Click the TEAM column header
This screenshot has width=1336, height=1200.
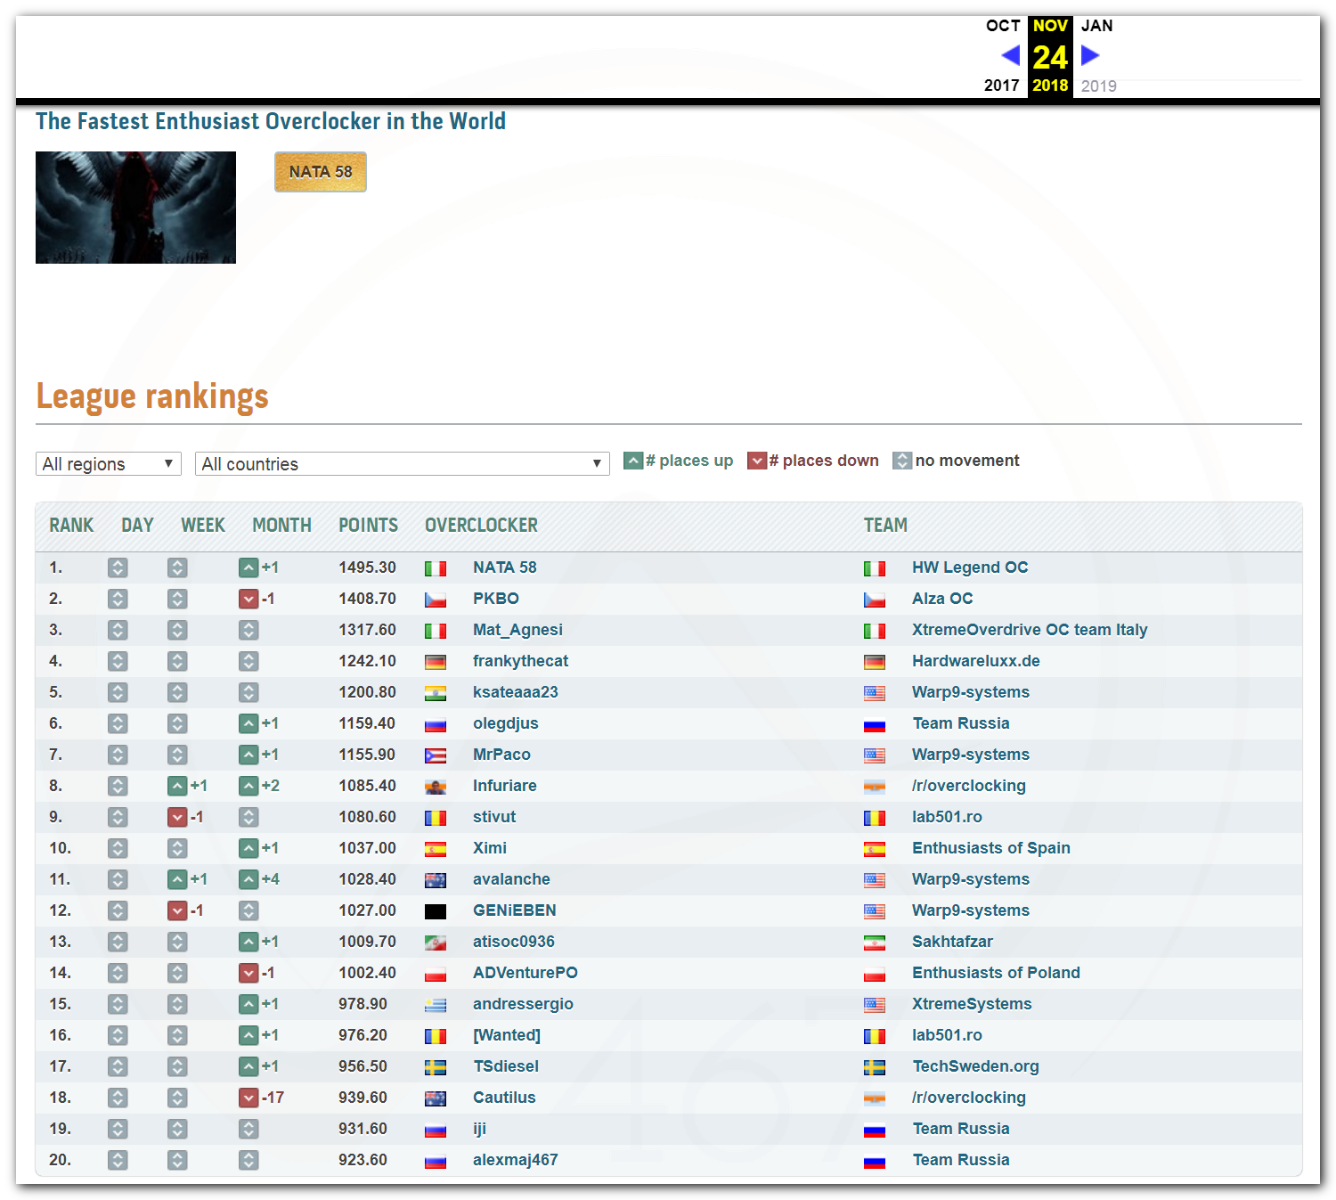[x=886, y=525]
